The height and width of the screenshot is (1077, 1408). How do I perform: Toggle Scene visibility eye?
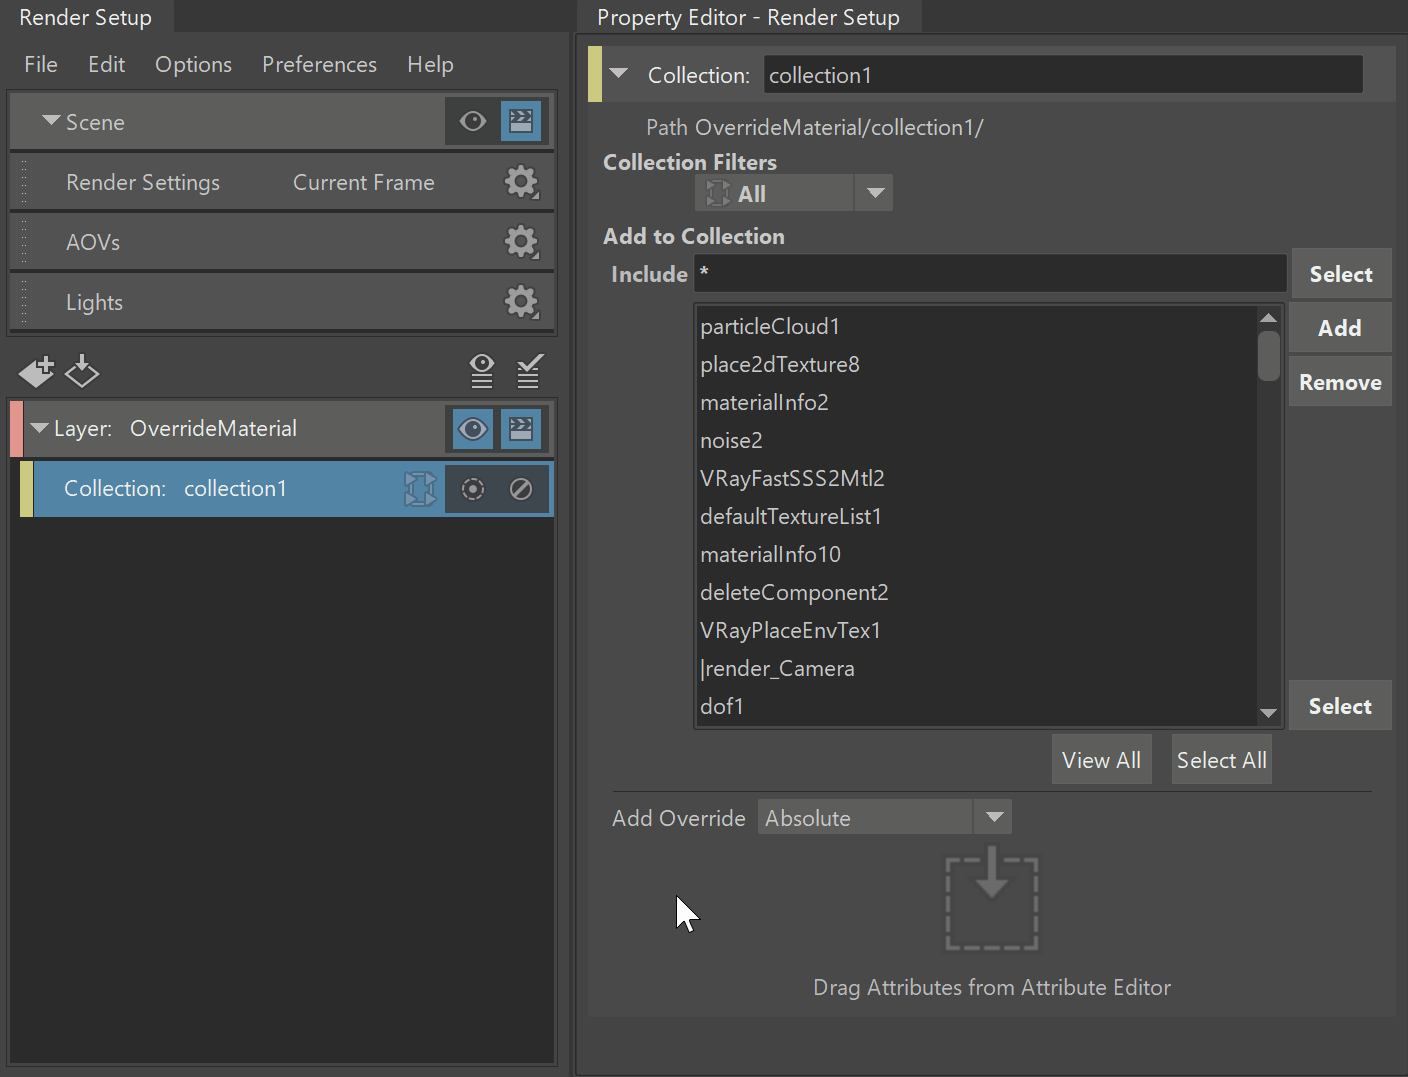473,121
